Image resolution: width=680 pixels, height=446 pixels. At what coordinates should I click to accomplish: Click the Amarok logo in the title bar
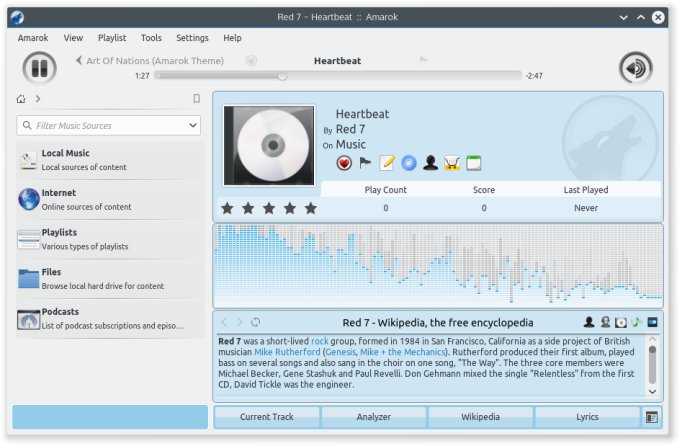pos(17,17)
